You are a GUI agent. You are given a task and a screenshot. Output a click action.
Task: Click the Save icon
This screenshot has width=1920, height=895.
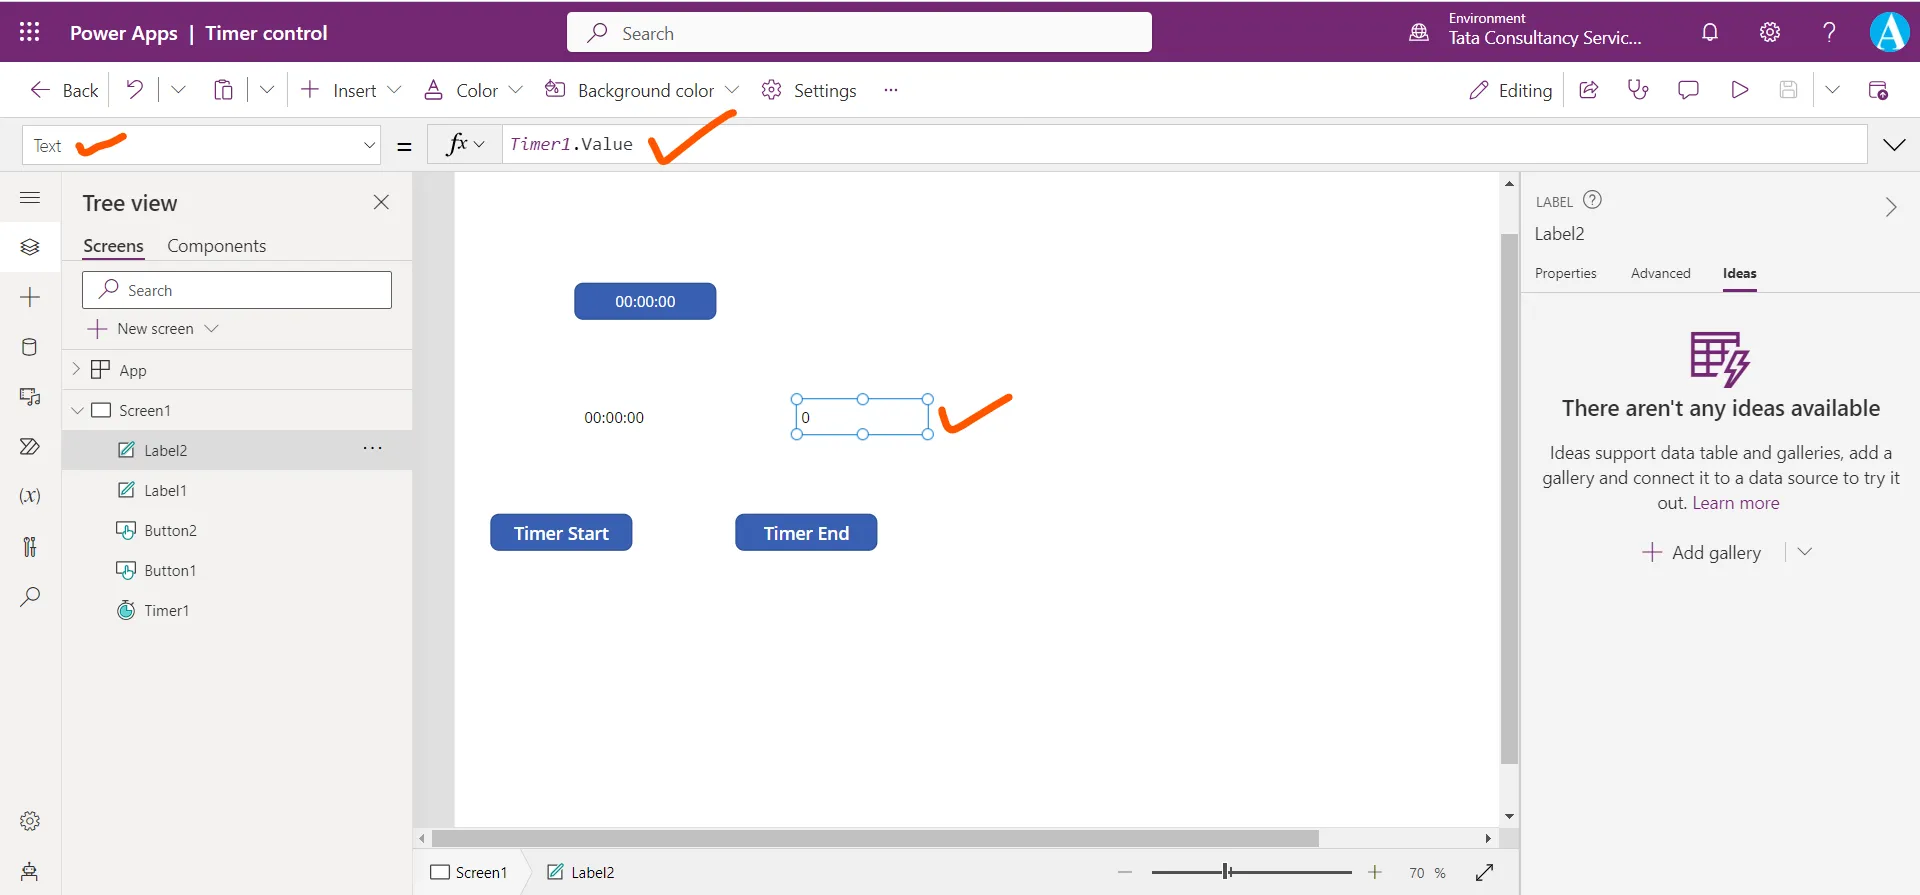1788,90
